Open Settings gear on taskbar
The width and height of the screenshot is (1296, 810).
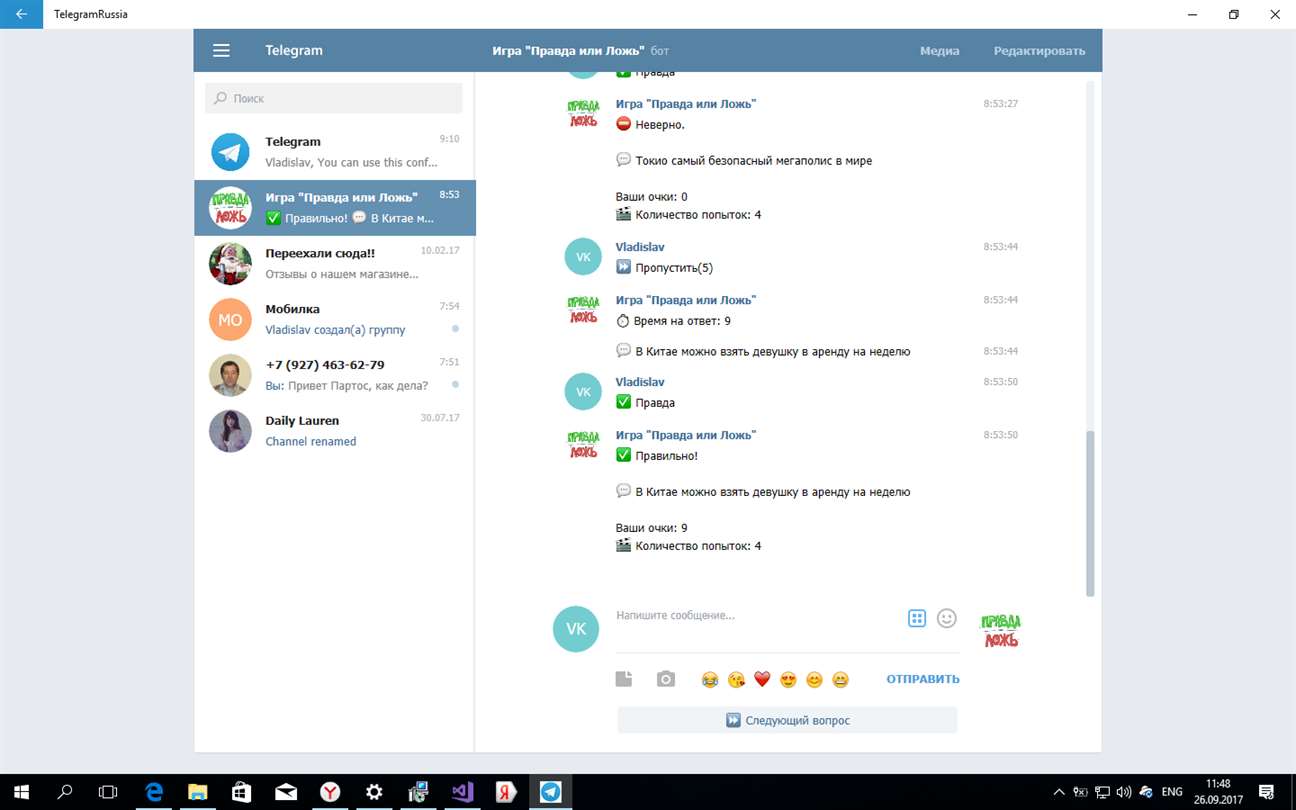[x=374, y=792]
